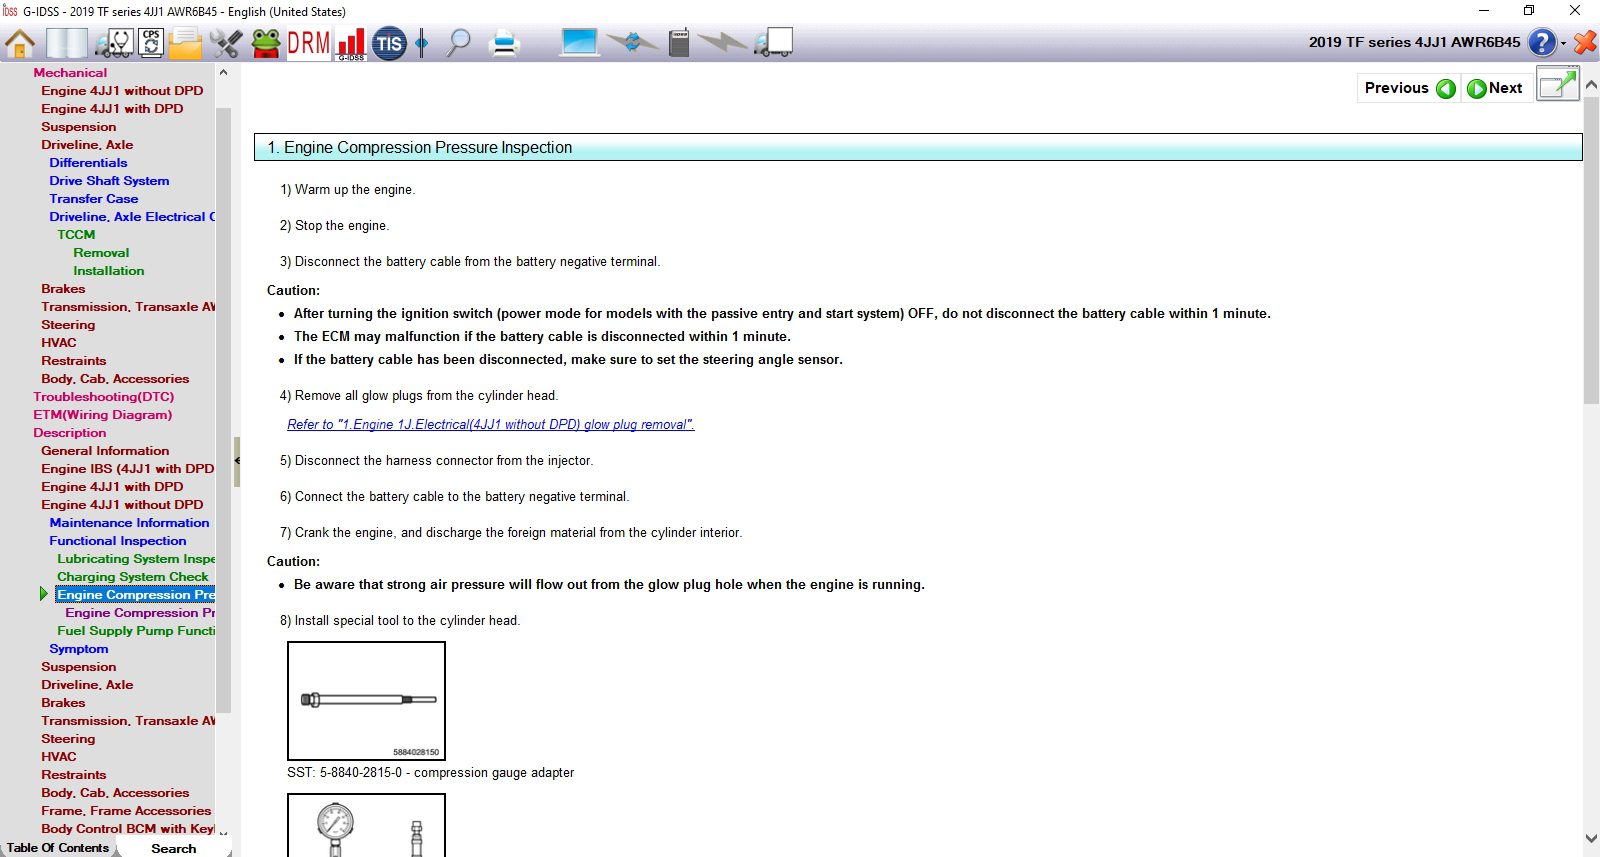Open the Help dropdown arrow
Screen dimensions: 1600x857
1563,43
